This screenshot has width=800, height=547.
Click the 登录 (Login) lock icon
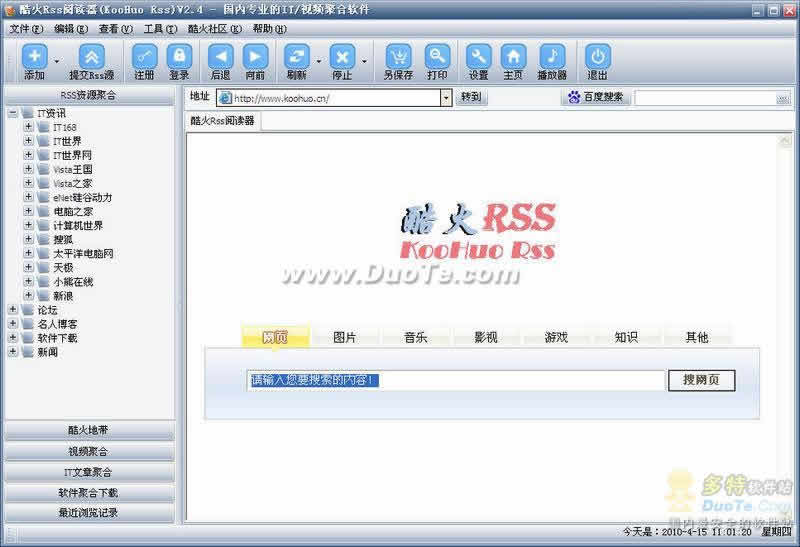180,56
